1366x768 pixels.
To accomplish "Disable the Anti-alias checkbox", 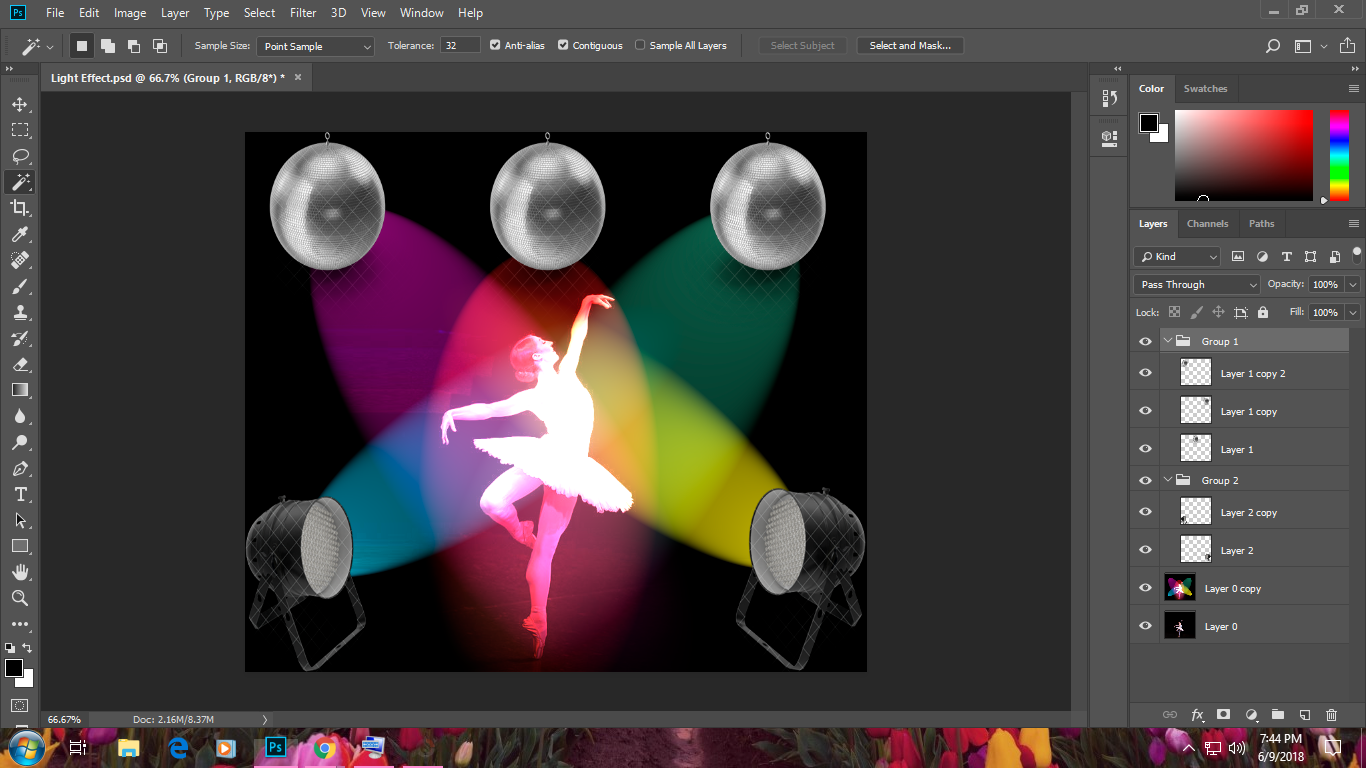I will [495, 45].
